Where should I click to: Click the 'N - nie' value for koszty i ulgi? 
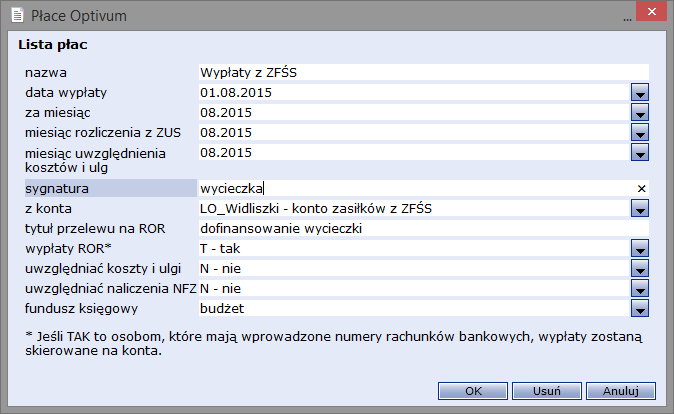click(220, 268)
